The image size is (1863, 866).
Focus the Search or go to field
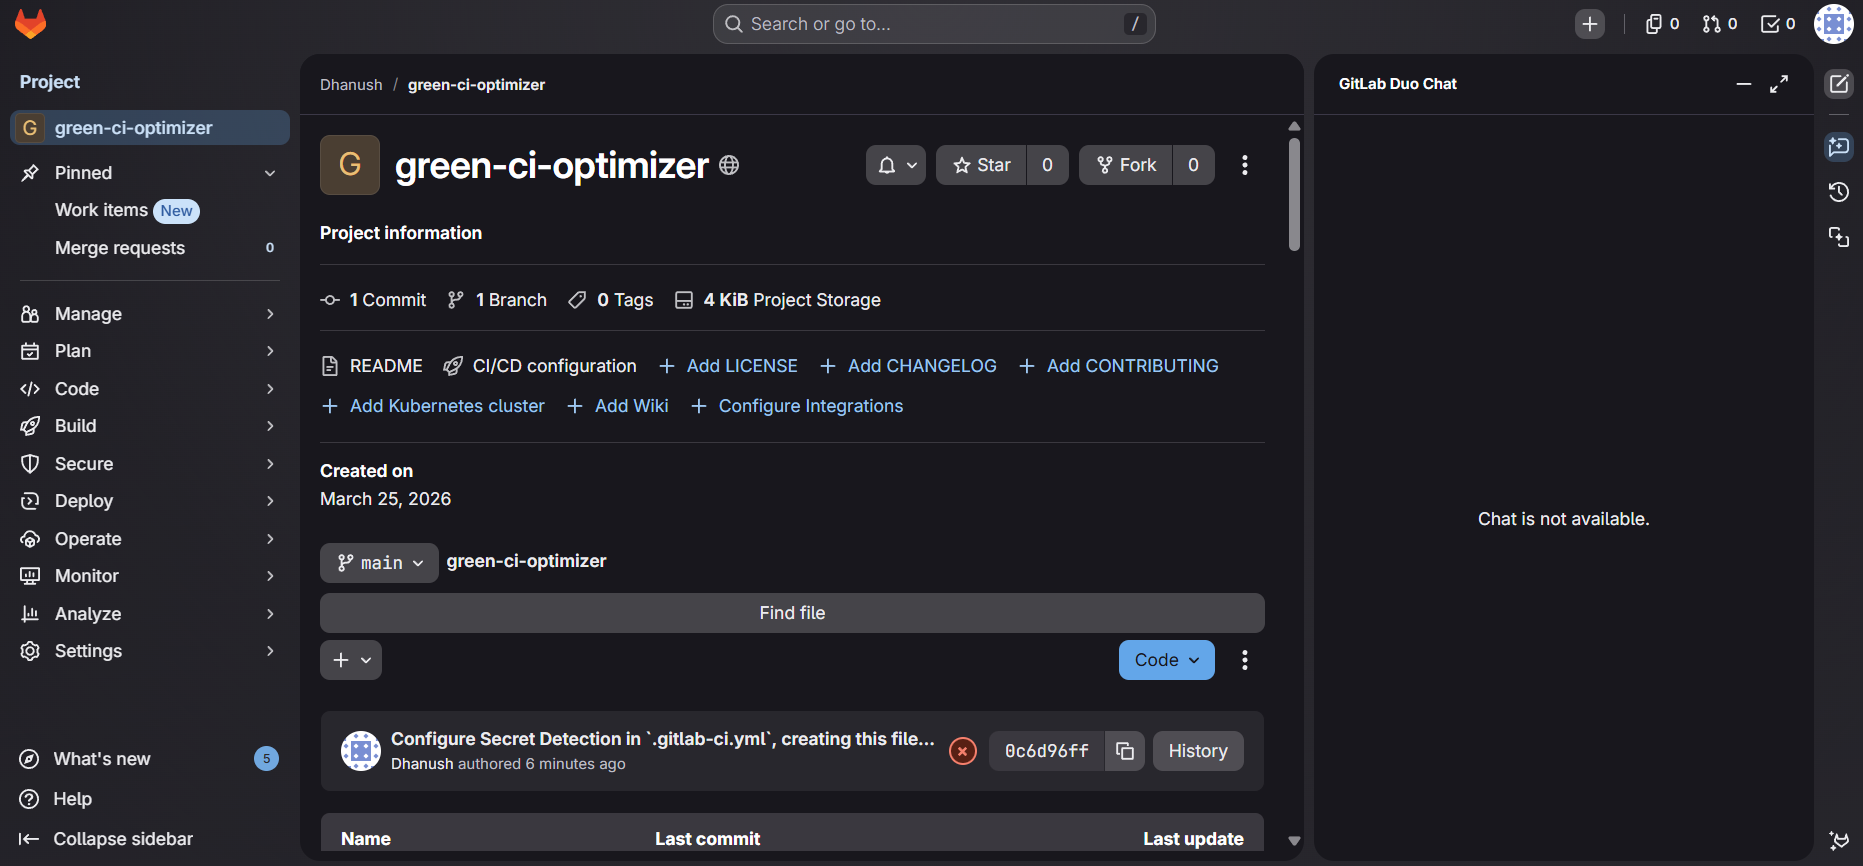934,24
